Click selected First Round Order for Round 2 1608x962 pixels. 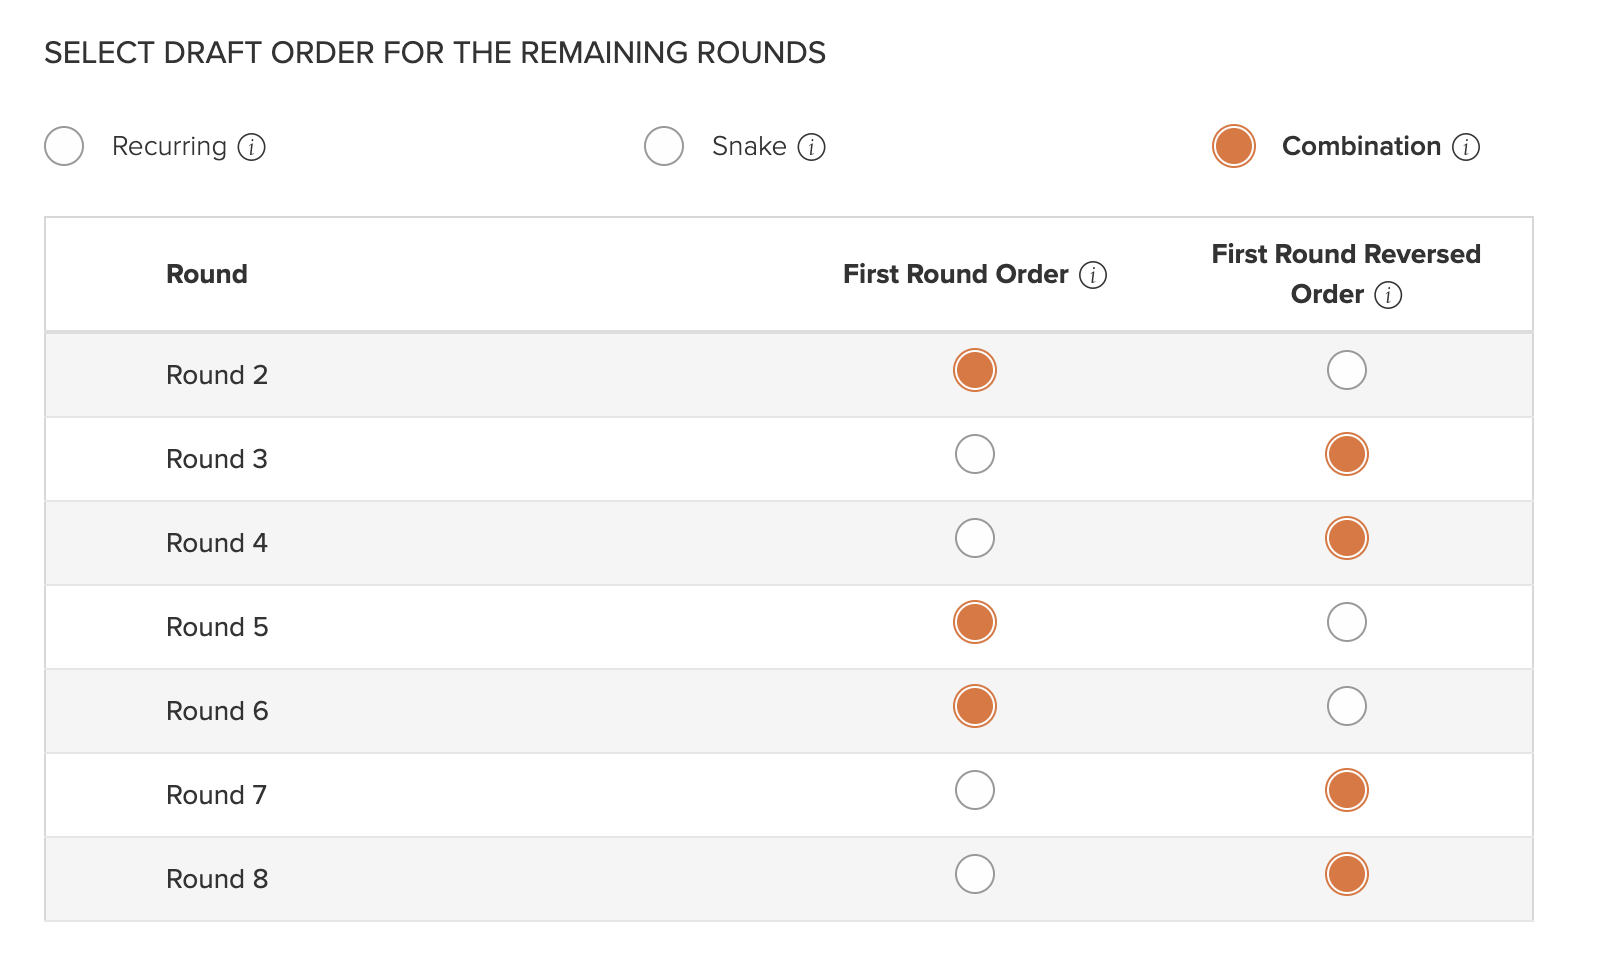(x=975, y=370)
